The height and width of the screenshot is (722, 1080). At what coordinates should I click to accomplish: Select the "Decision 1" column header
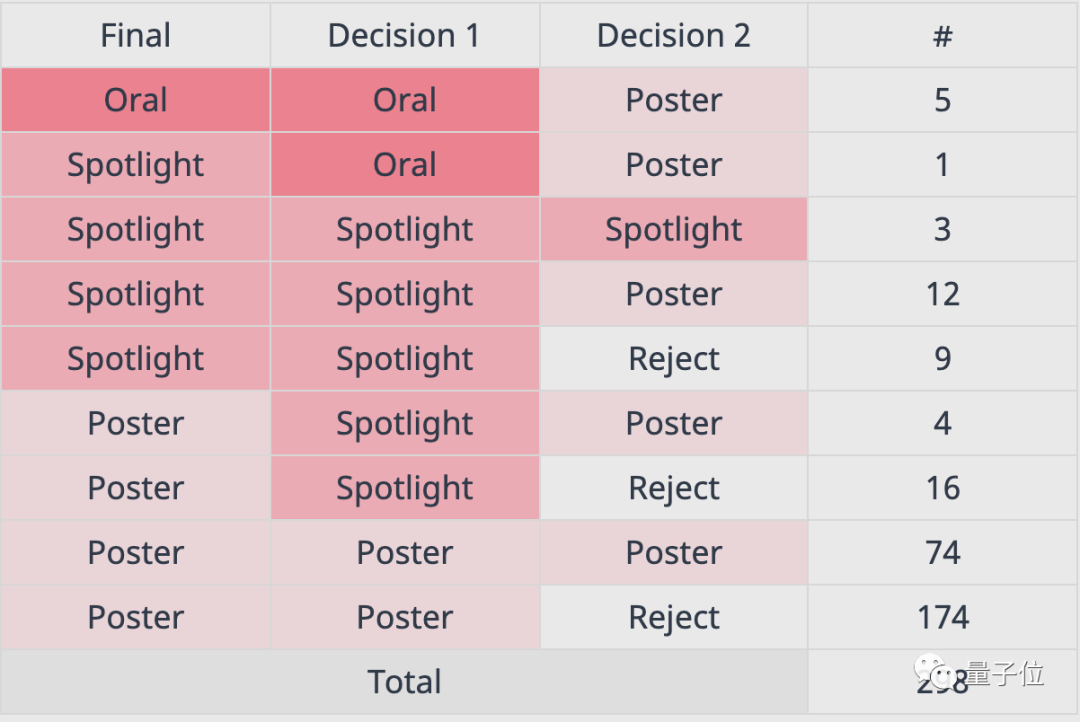404,36
